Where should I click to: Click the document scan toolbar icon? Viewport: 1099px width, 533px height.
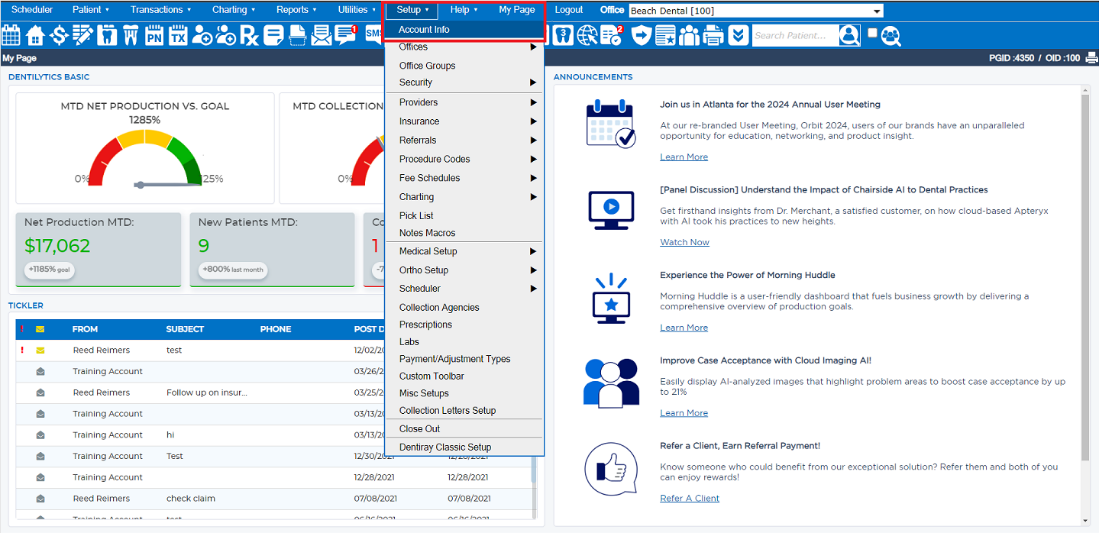pyautogui.click(x=298, y=34)
